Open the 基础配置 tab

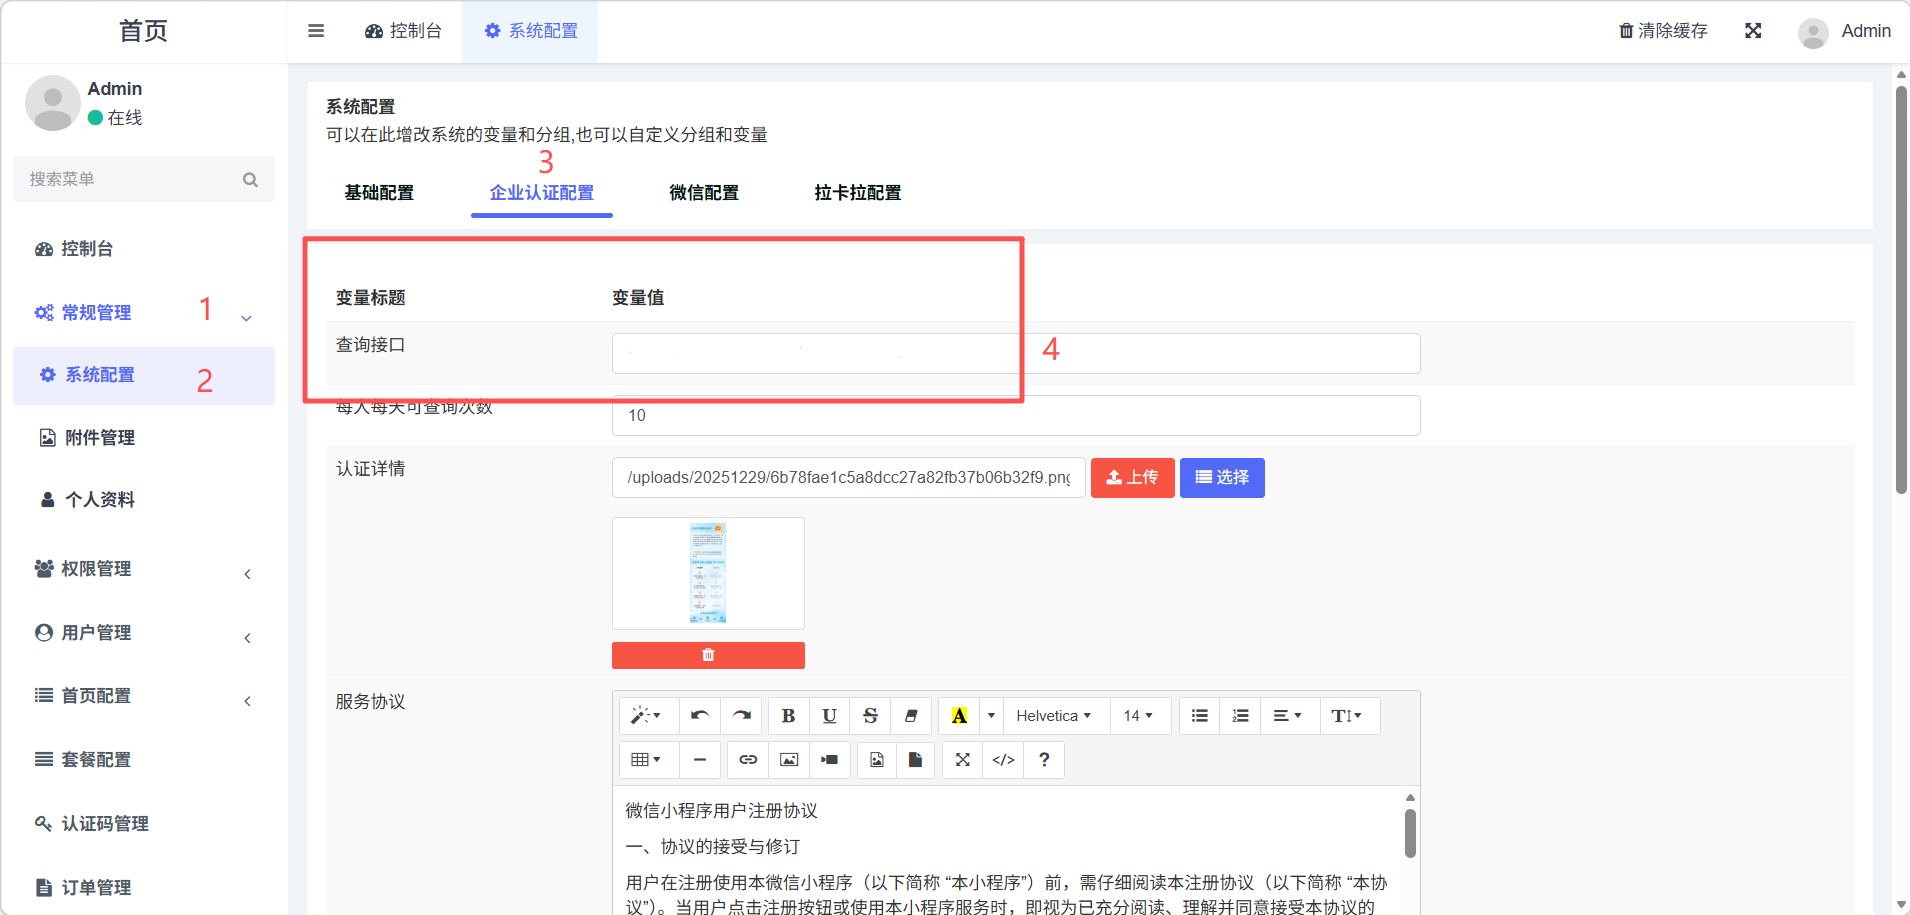379,193
